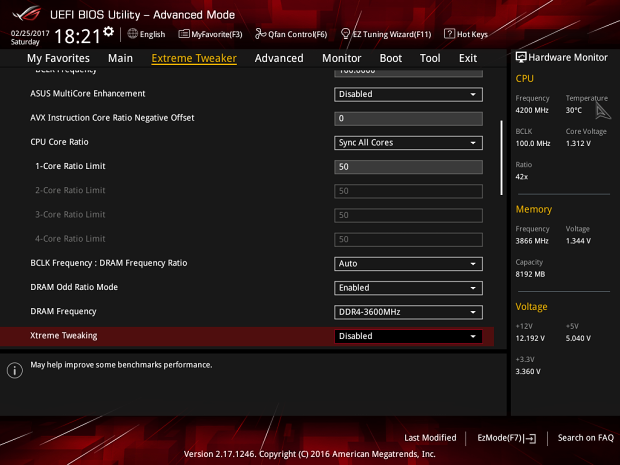Click the 3-Core Ratio Limit field

click(408, 215)
